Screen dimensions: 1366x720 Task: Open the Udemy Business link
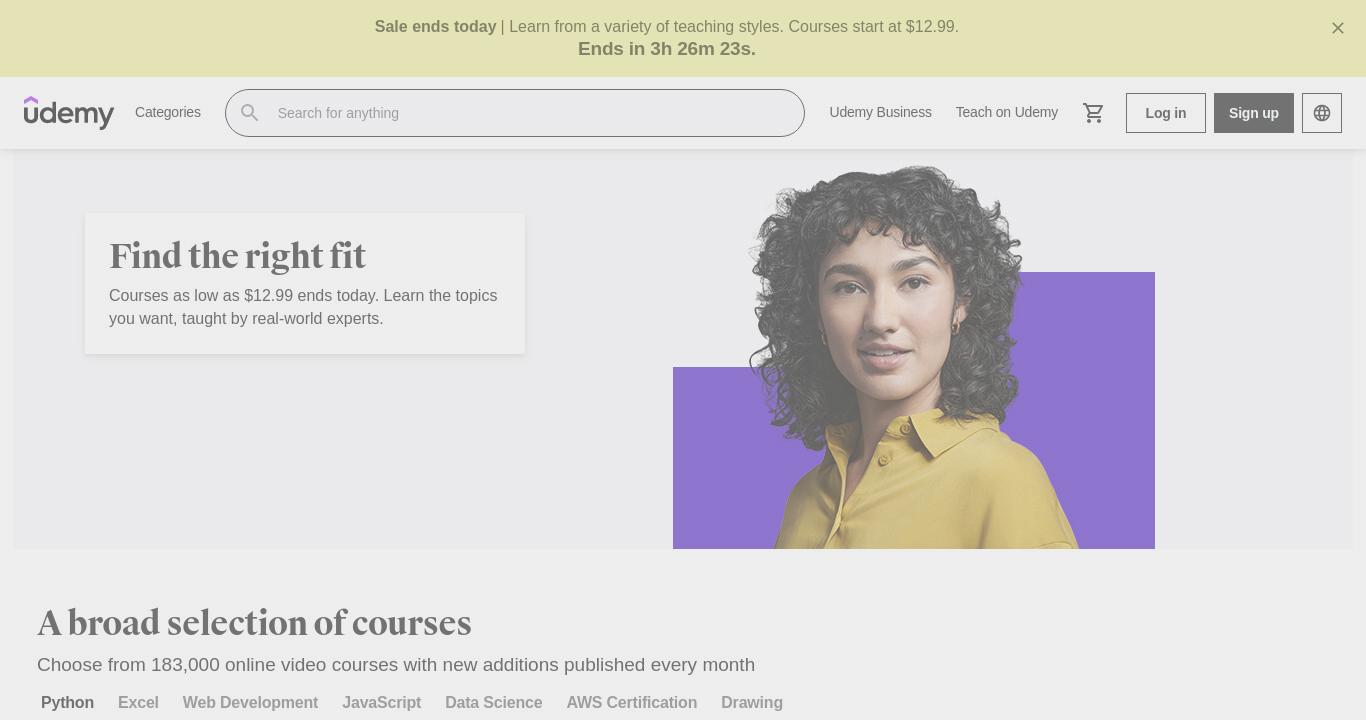pyautogui.click(x=880, y=112)
